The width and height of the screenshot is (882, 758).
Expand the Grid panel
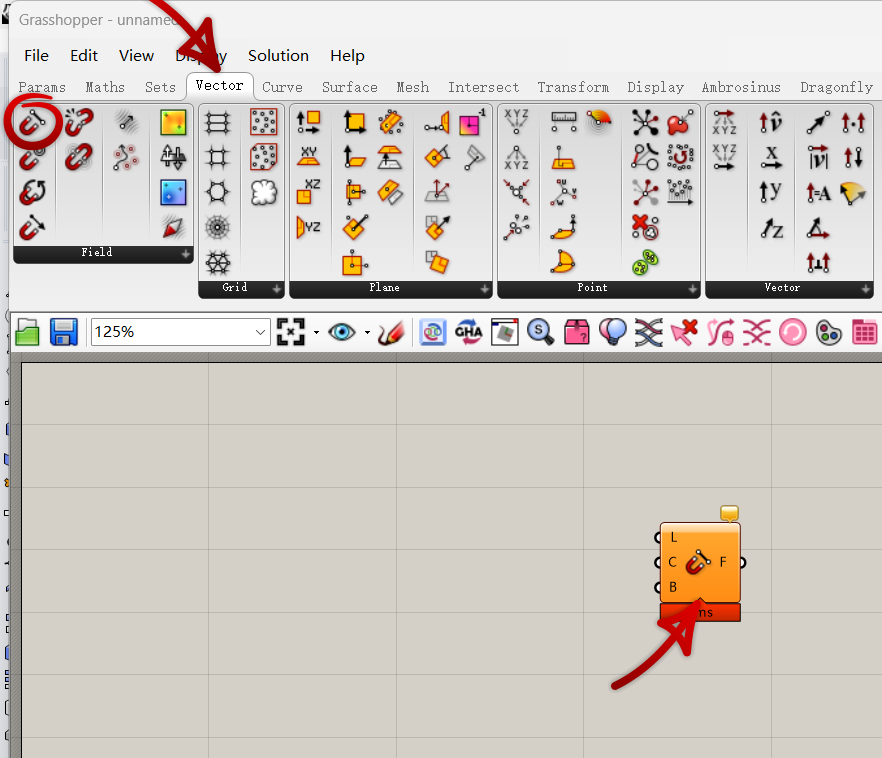[x=277, y=289]
